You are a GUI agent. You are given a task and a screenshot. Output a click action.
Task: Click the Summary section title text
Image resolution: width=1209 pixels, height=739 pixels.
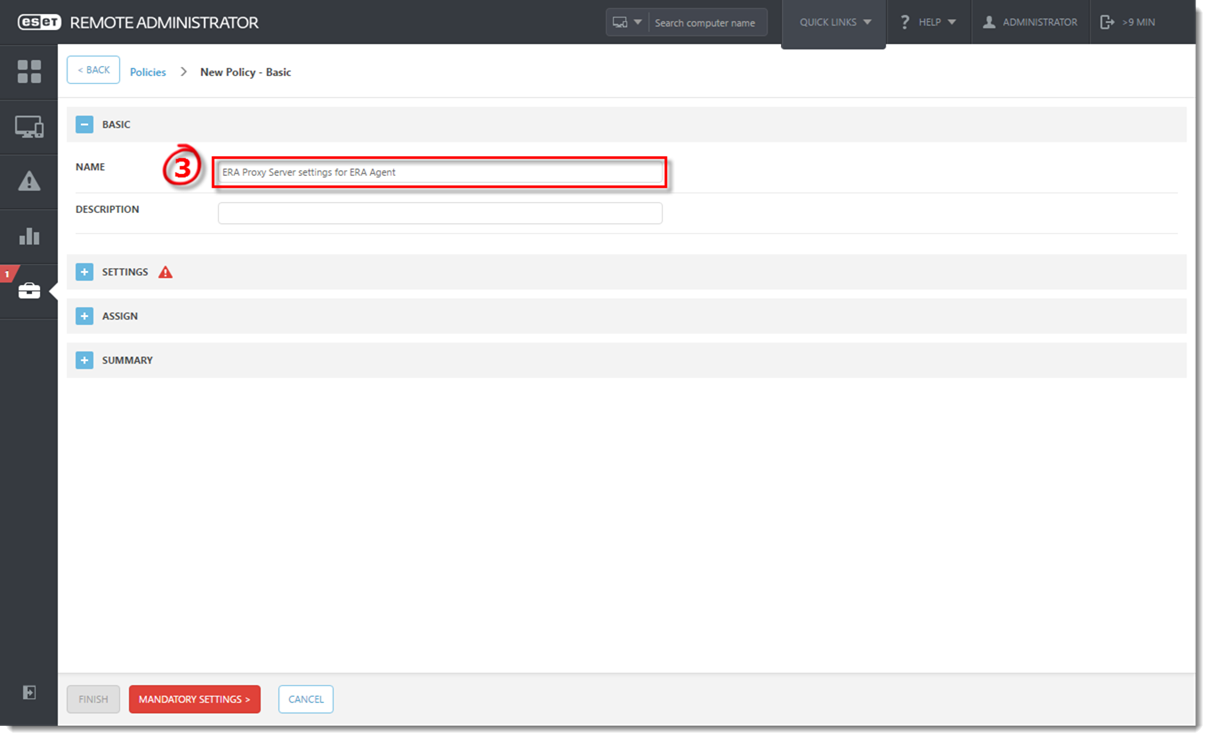[x=127, y=360]
